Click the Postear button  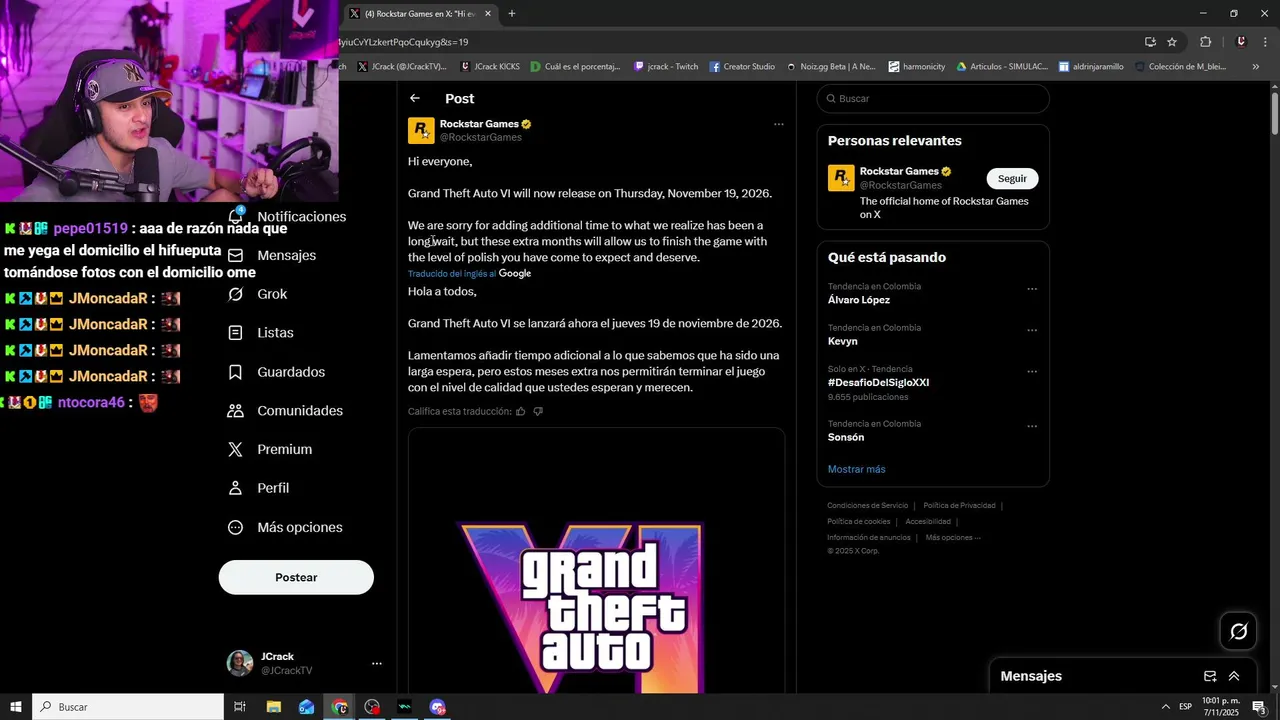(x=296, y=577)
